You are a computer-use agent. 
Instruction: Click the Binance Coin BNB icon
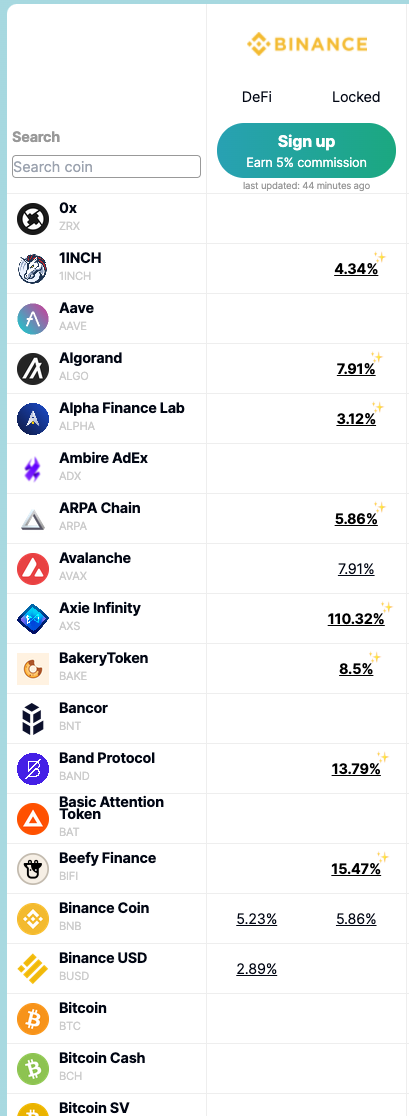[33, 918]
